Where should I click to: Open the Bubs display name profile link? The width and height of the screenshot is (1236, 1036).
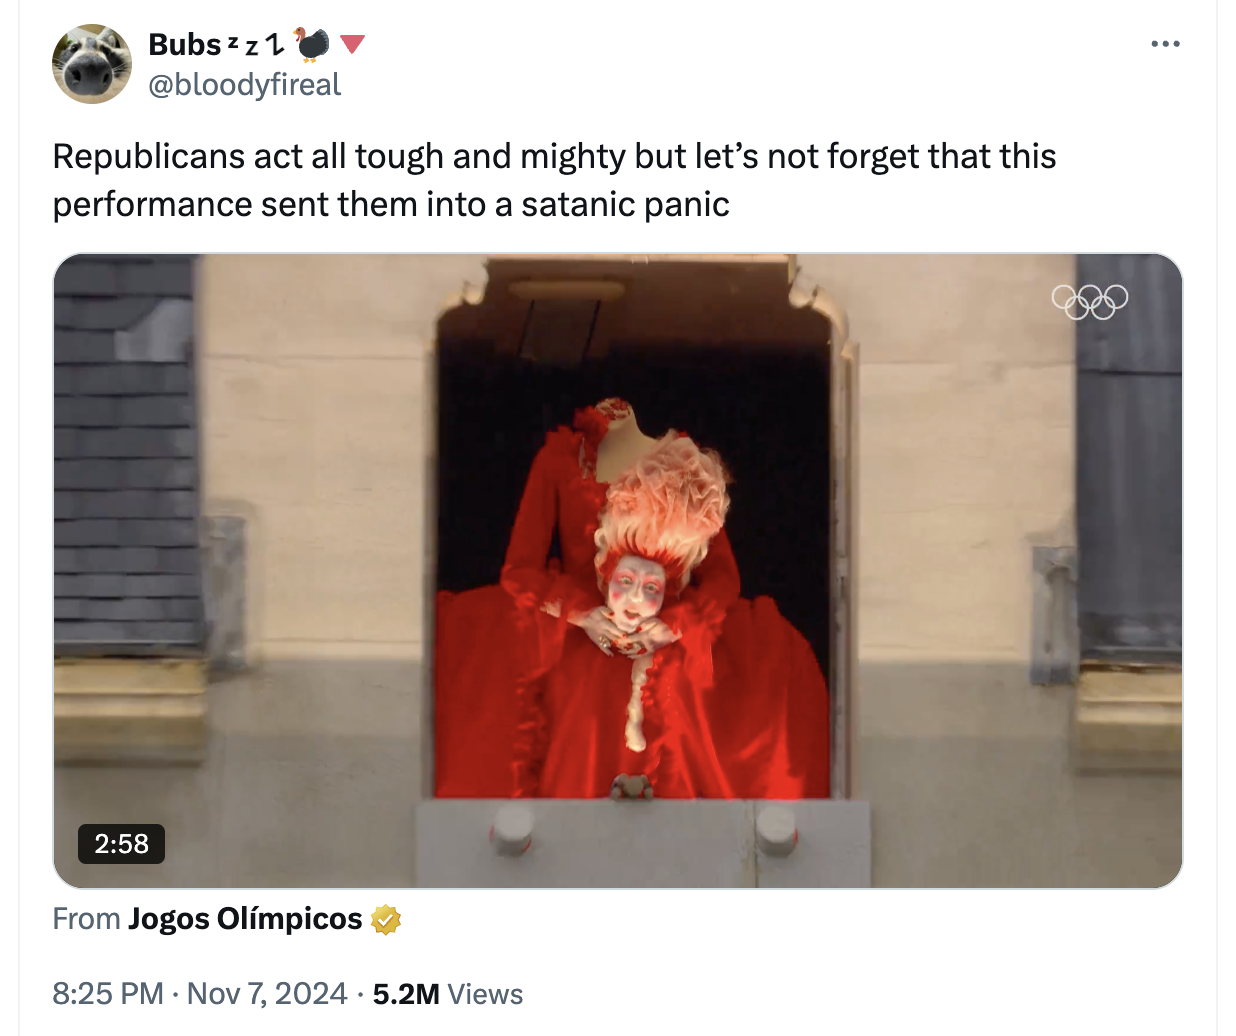pyautogui.click(x=184, y=44)
